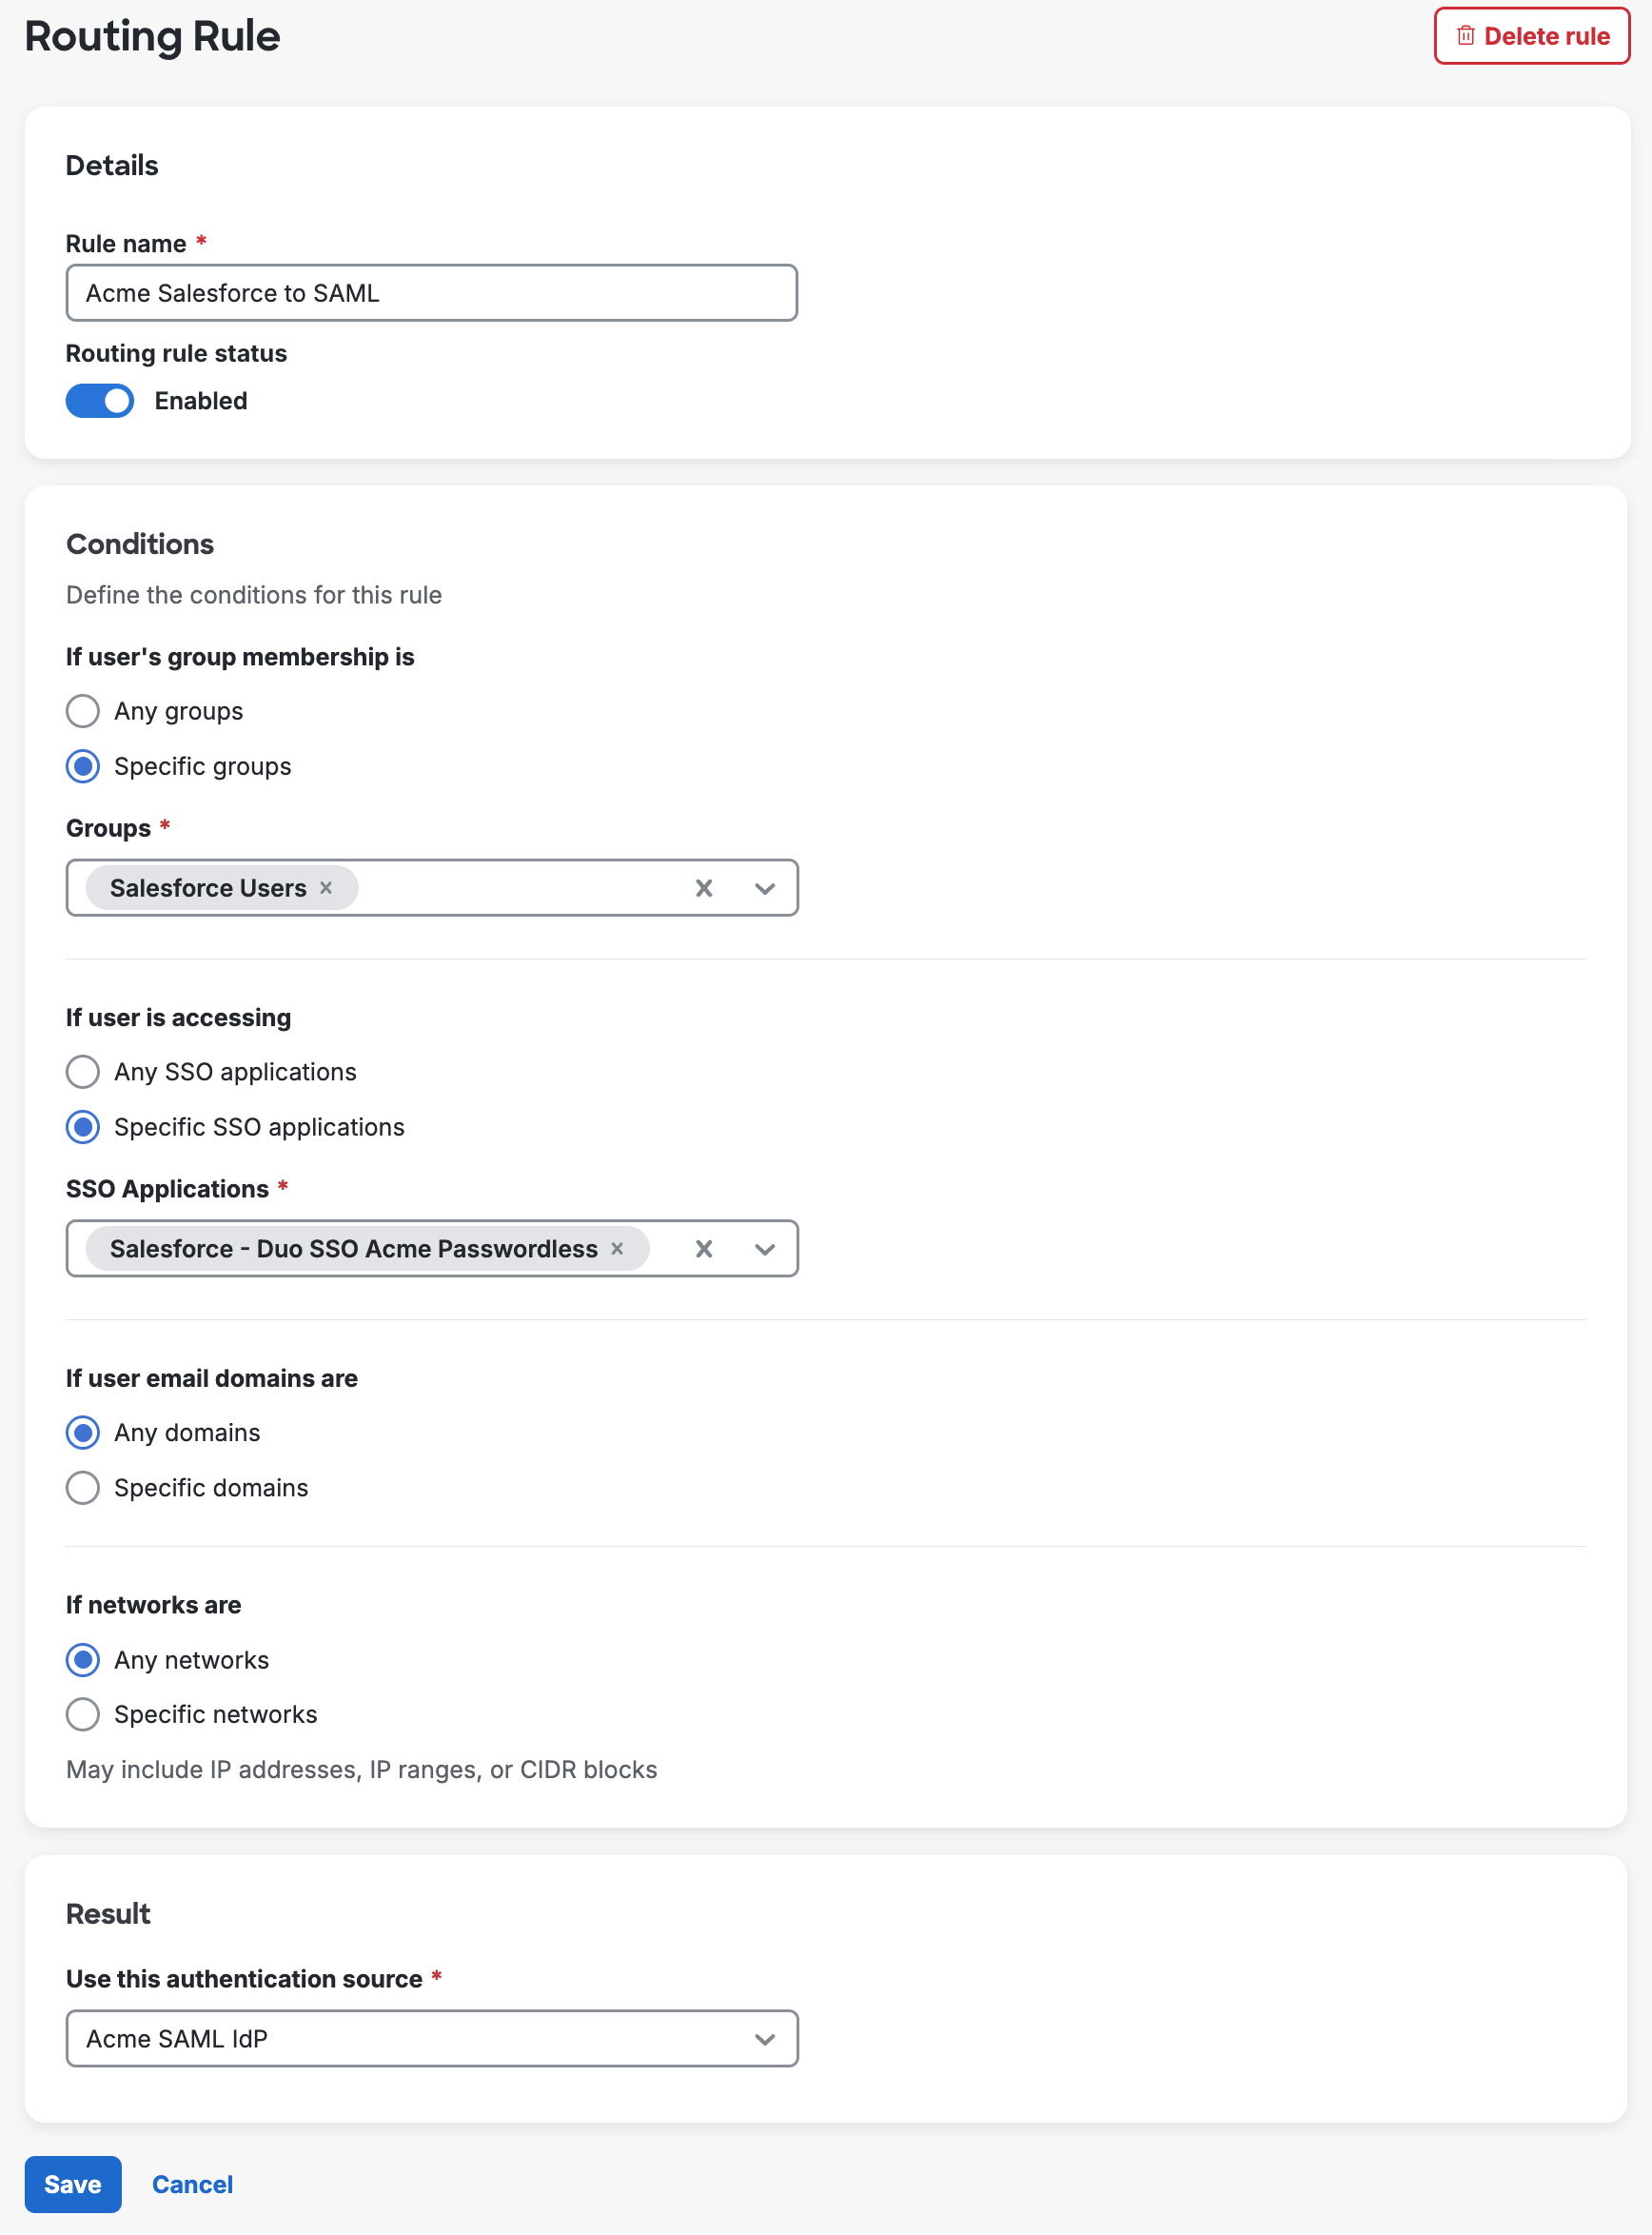
Task: Click the Delete rule button
Action: [1531, 35]
